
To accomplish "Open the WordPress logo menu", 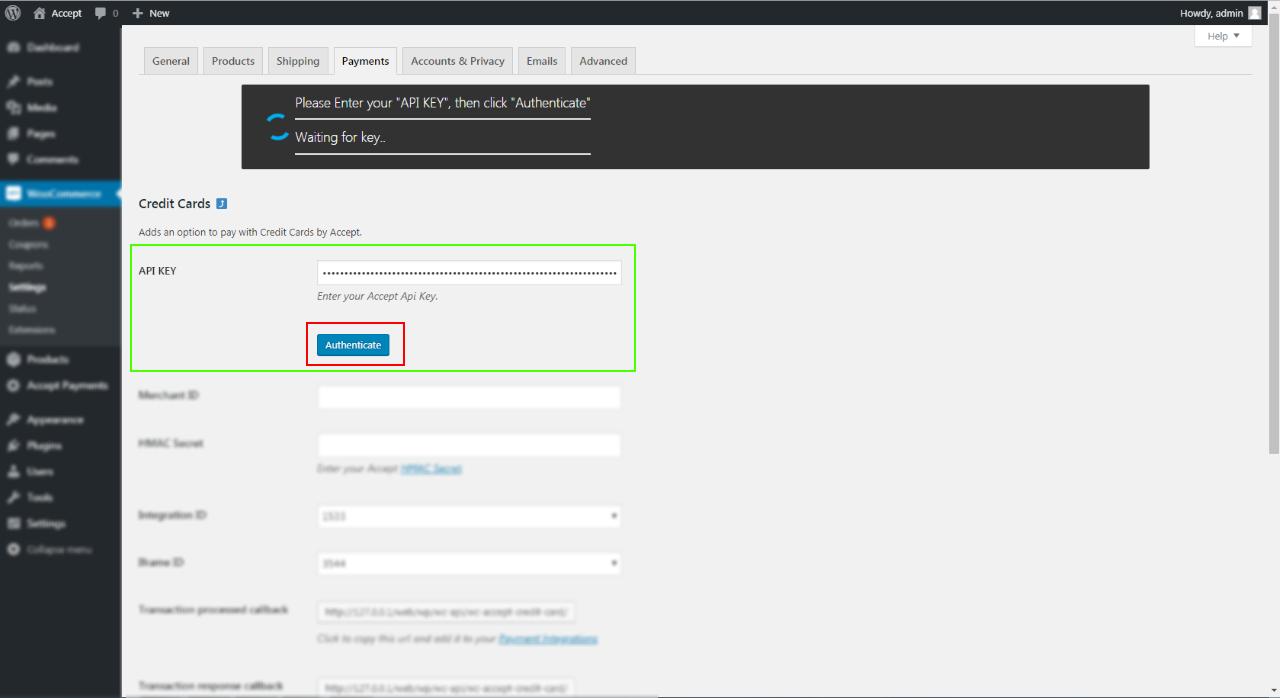I will point(13,13).
